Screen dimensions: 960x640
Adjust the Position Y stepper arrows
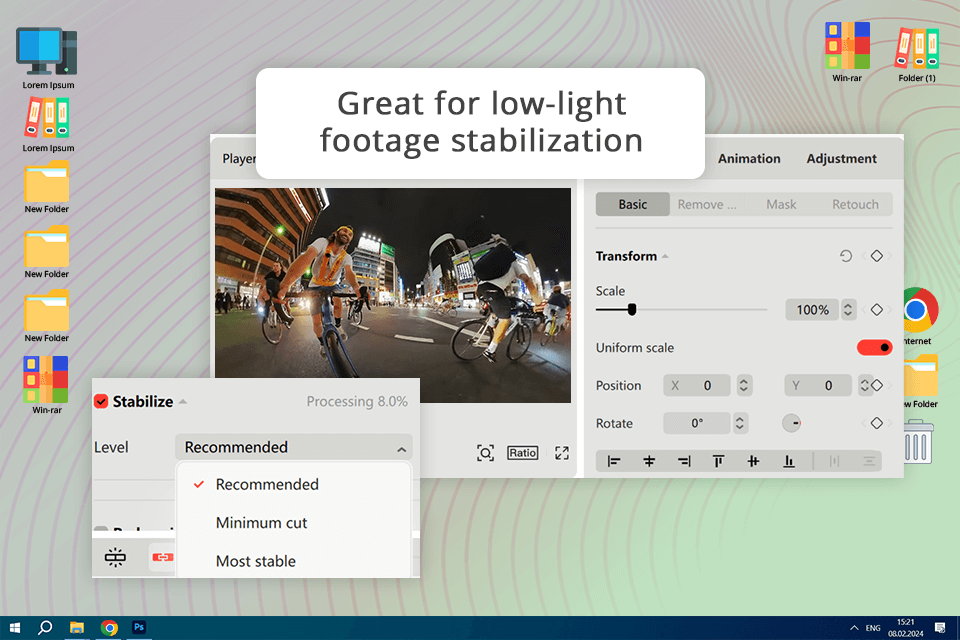coord(864,385)
